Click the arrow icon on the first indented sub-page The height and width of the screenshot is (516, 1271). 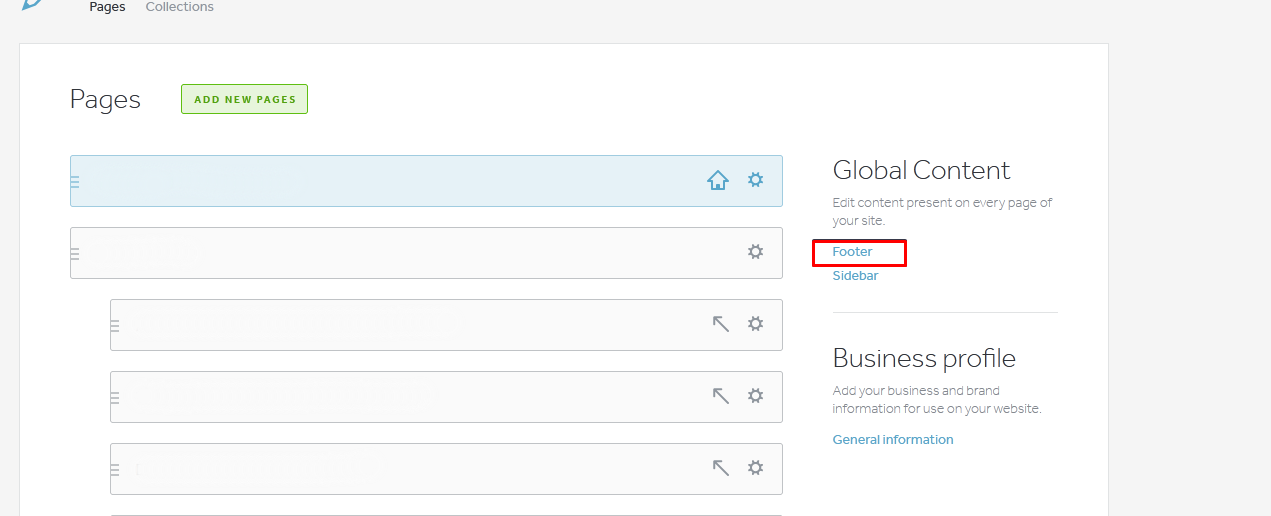721,324
